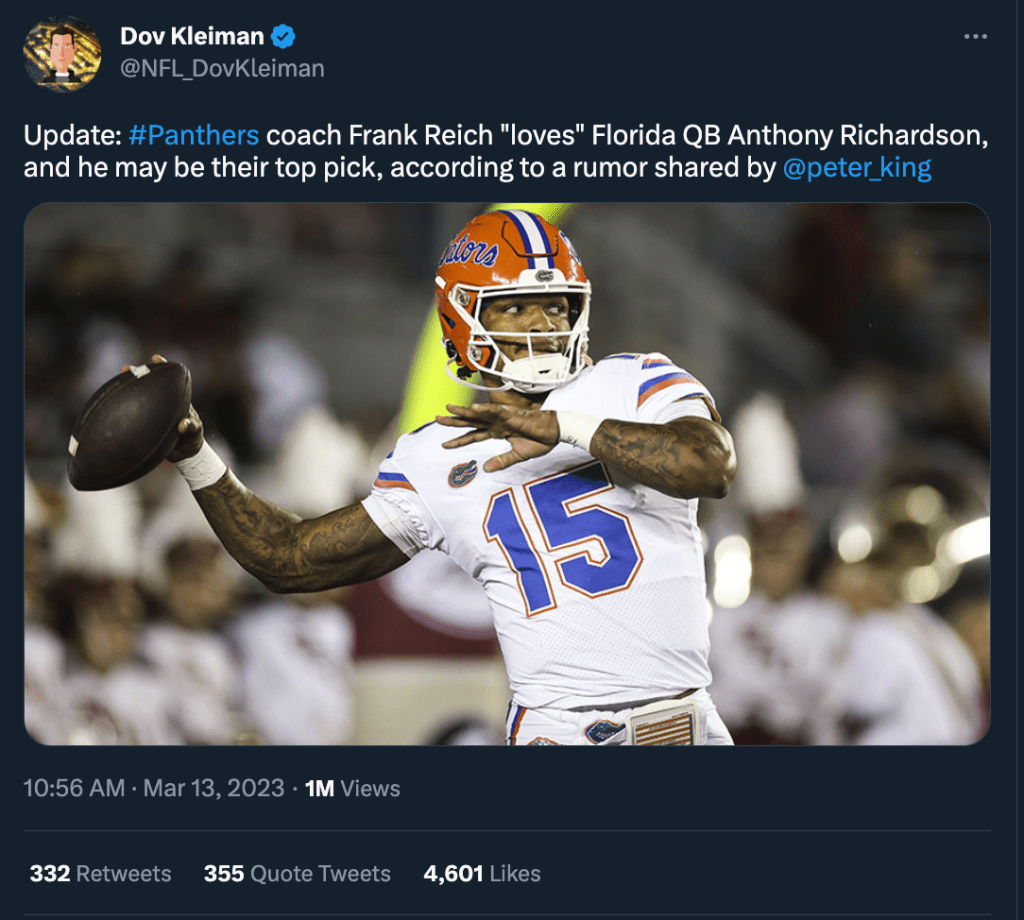
Task: Open the #Panthers hashtag
Action: coord(194,136)
